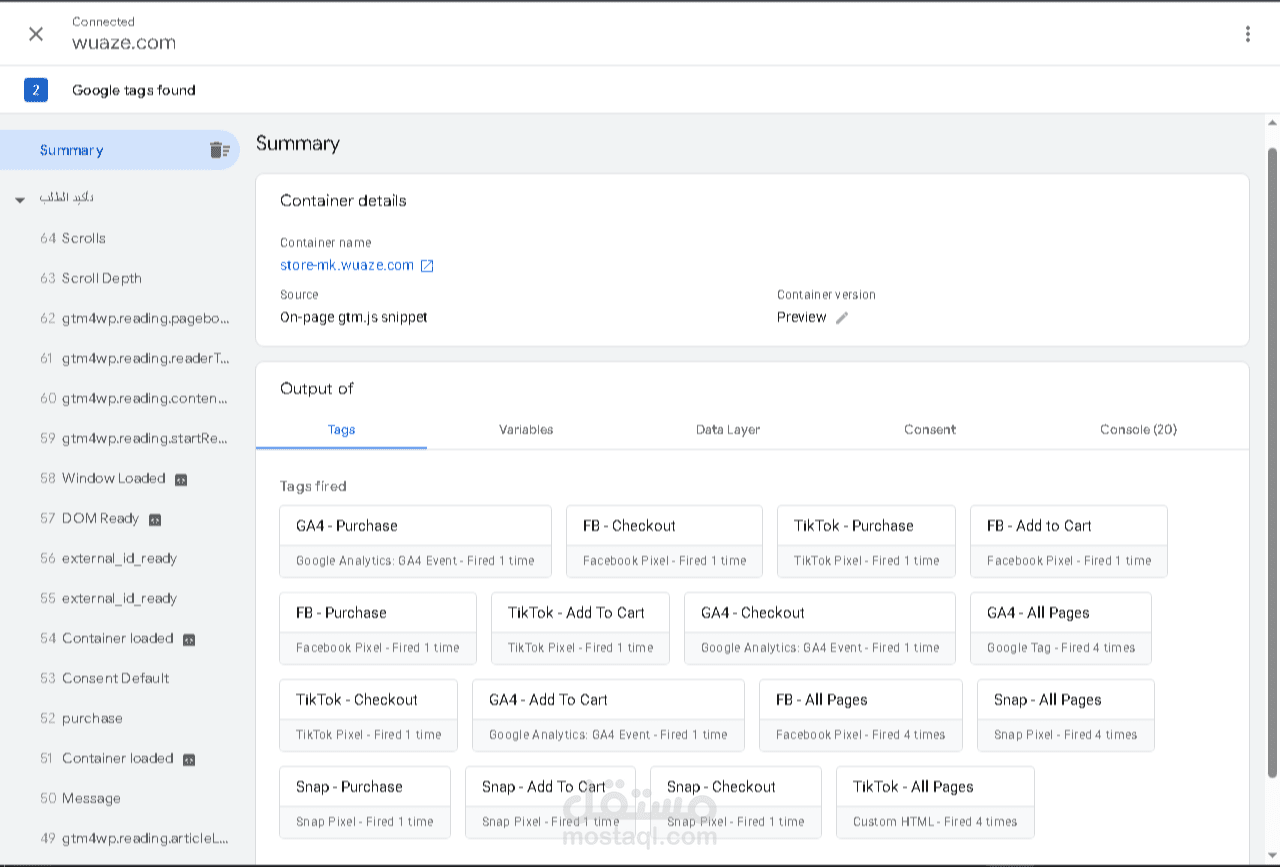Close the Tag Assistant debug panel

click(x=36, y=34)
